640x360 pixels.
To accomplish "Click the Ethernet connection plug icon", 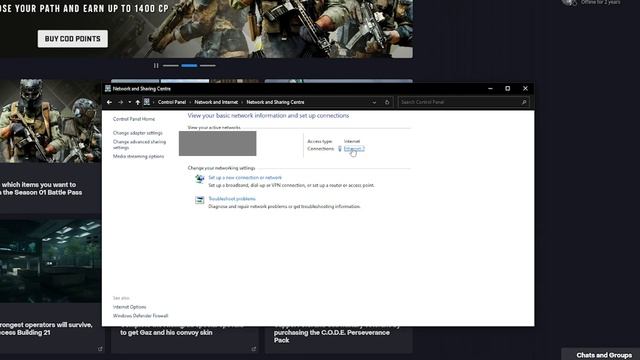I will pyautogui.click(x=340, y=149).
